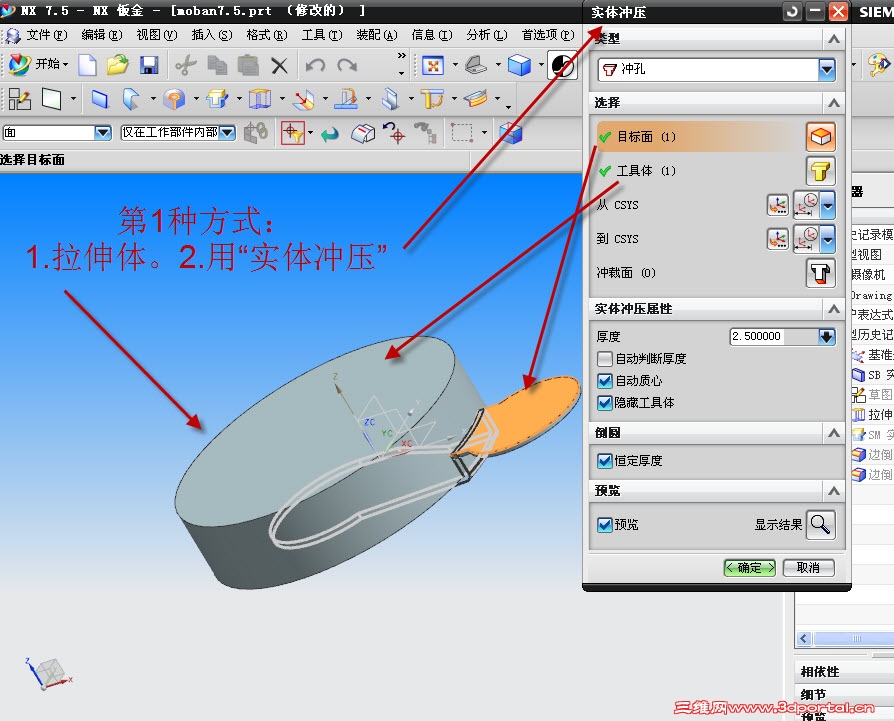
Task: Select the 工具体 (1) selection row
Action: click(x=699, y=170)
